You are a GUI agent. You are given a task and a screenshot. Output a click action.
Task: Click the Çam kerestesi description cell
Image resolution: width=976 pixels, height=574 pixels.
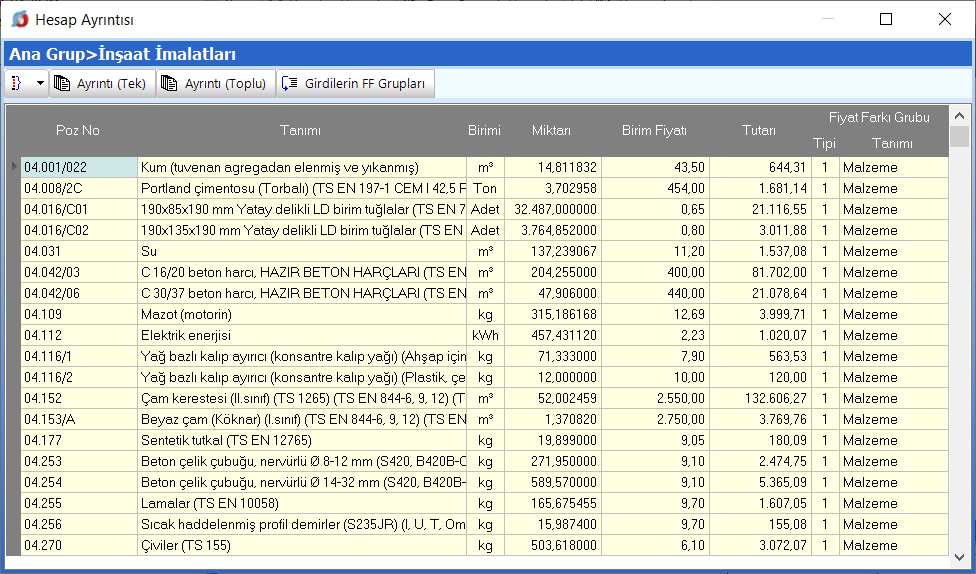point(302,398)
